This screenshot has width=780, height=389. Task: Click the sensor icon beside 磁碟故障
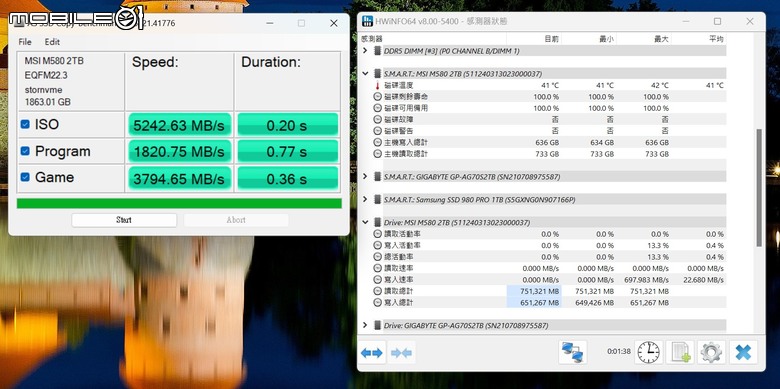click(x=378, y=120)
